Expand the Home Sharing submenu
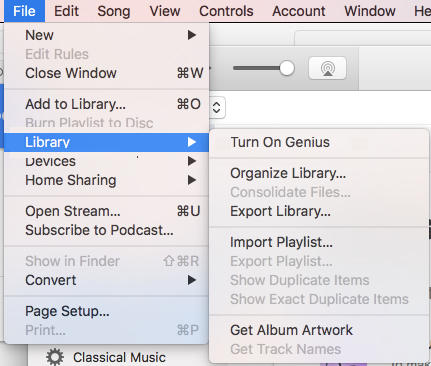 pyautogui.click(x=107, y=180)
